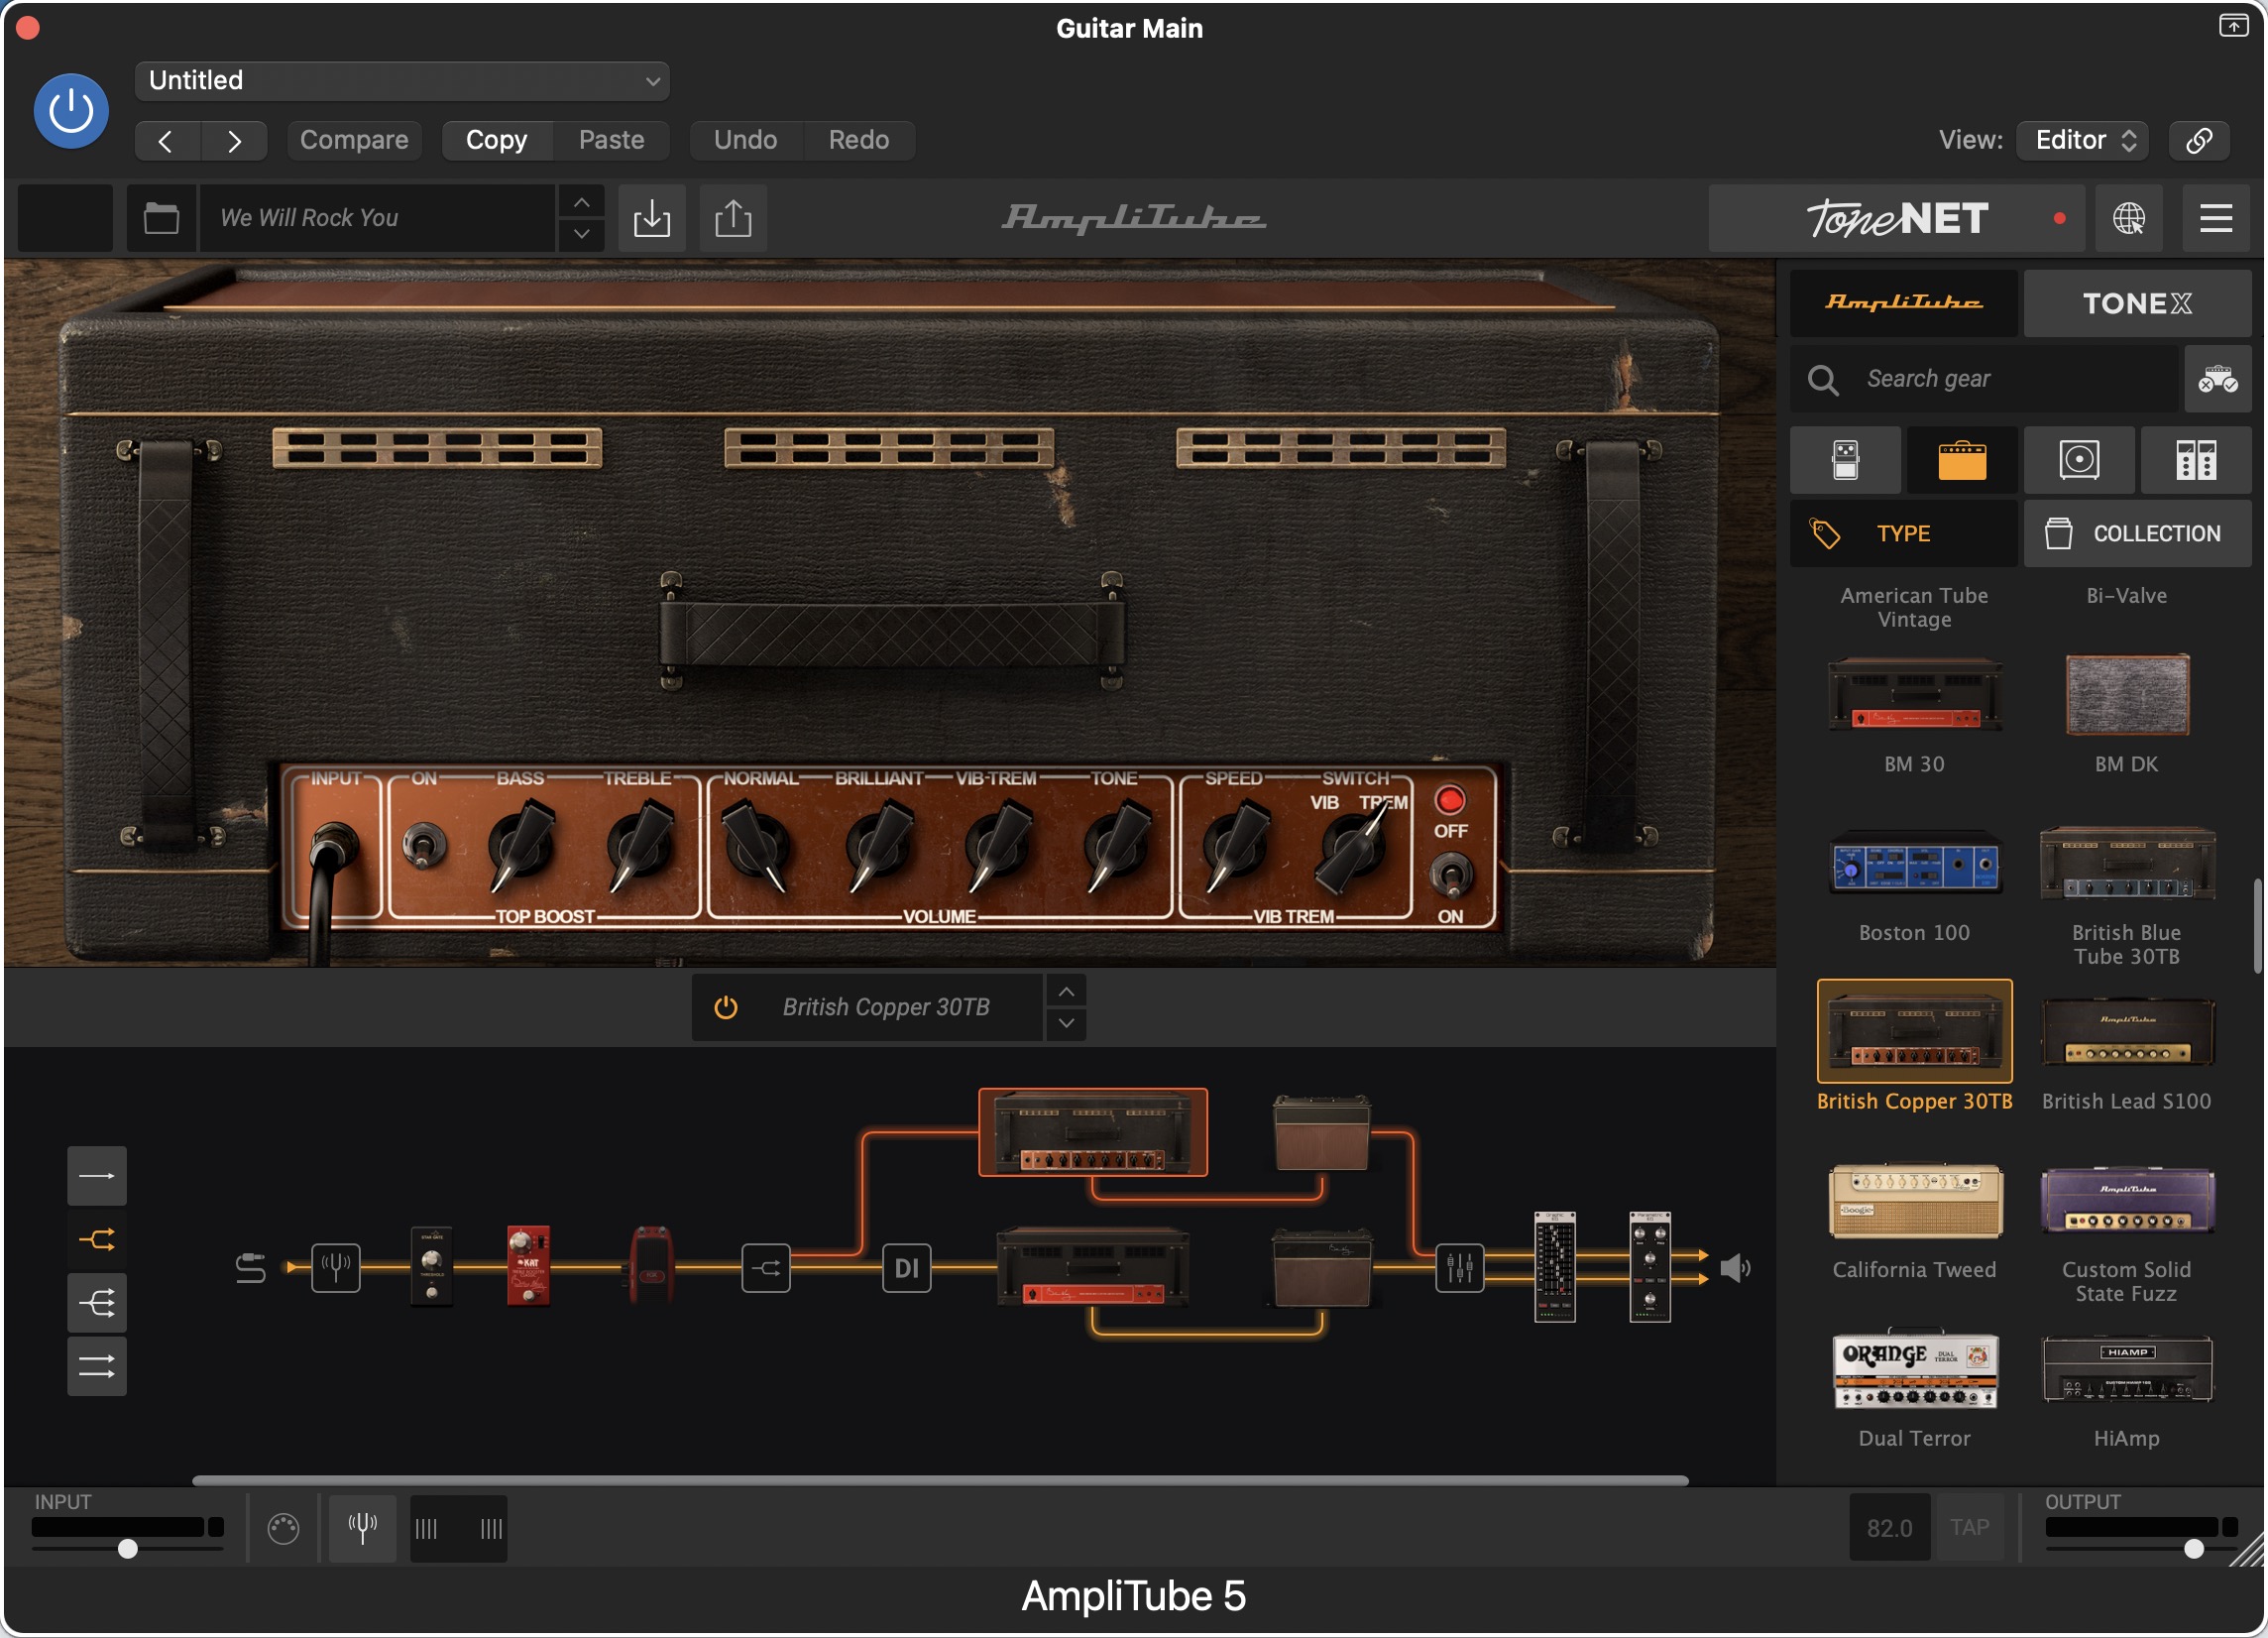This screenshot has width=2268, height=1638.
Task: Click the output speaker icon in chain
Action: tap(1735, 1268)
